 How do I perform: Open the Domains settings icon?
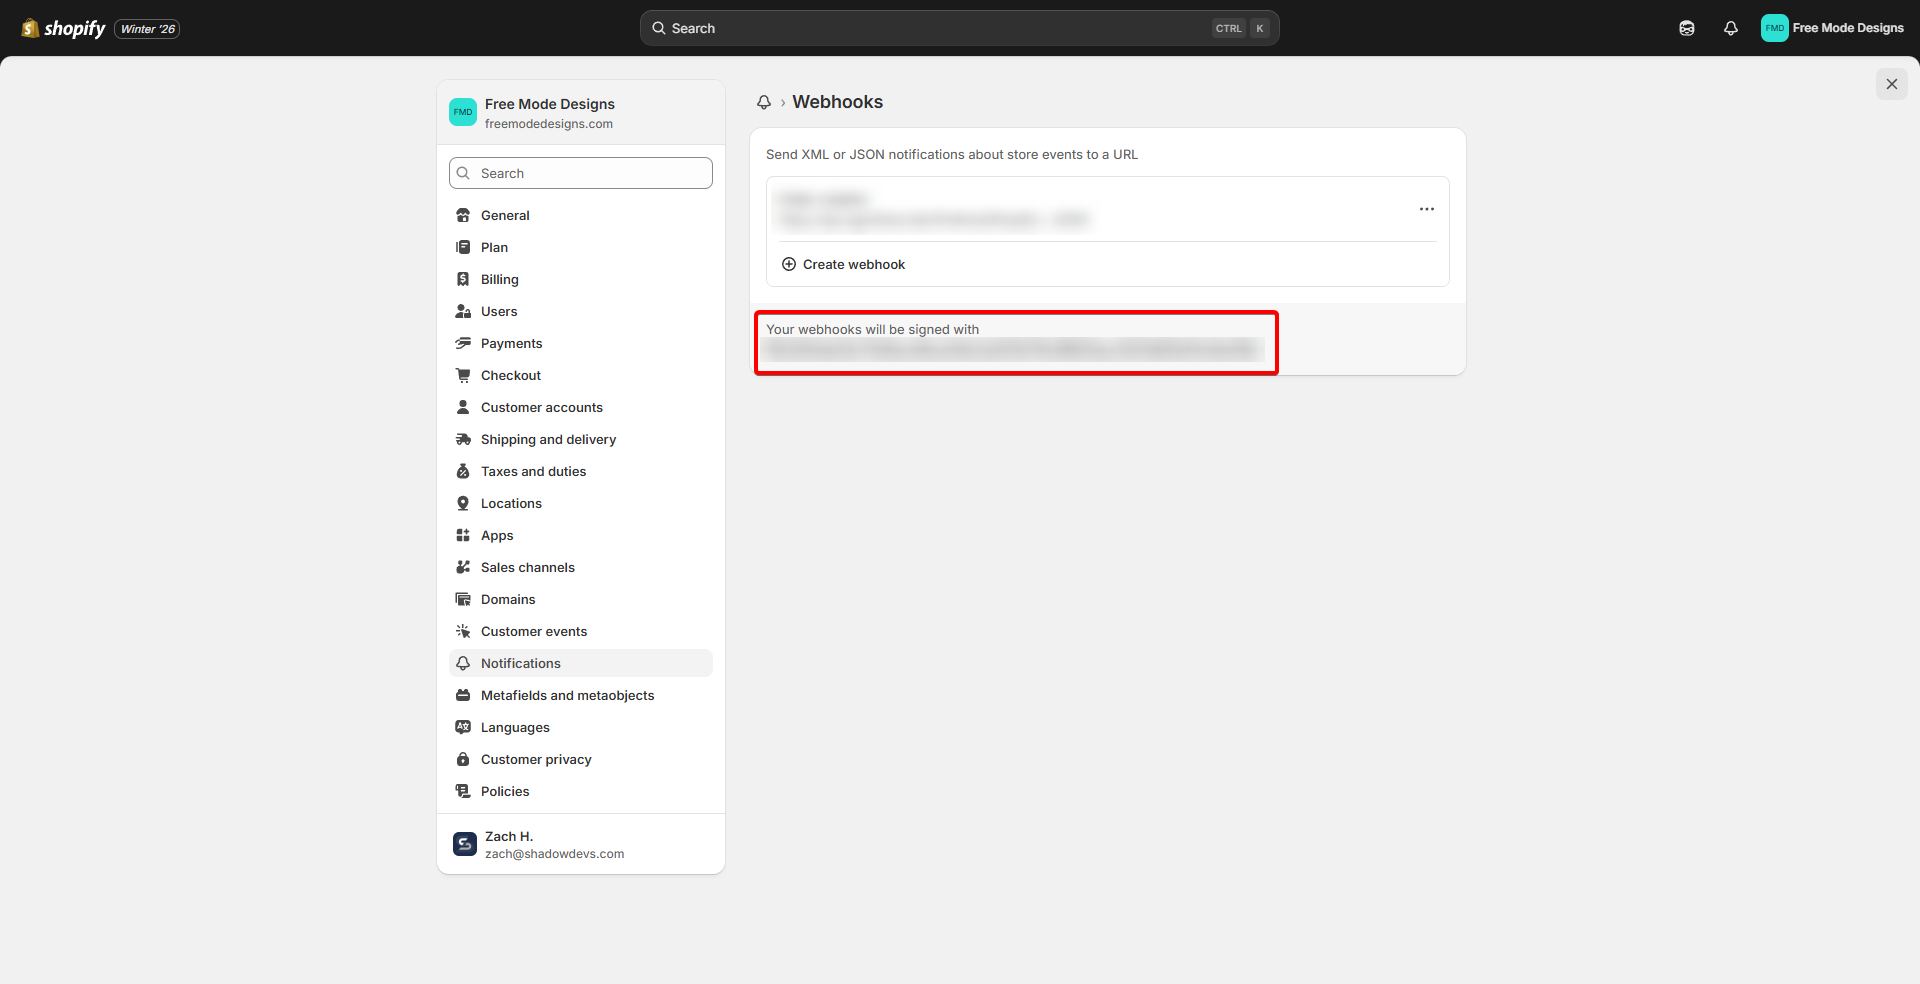point(462,599)
